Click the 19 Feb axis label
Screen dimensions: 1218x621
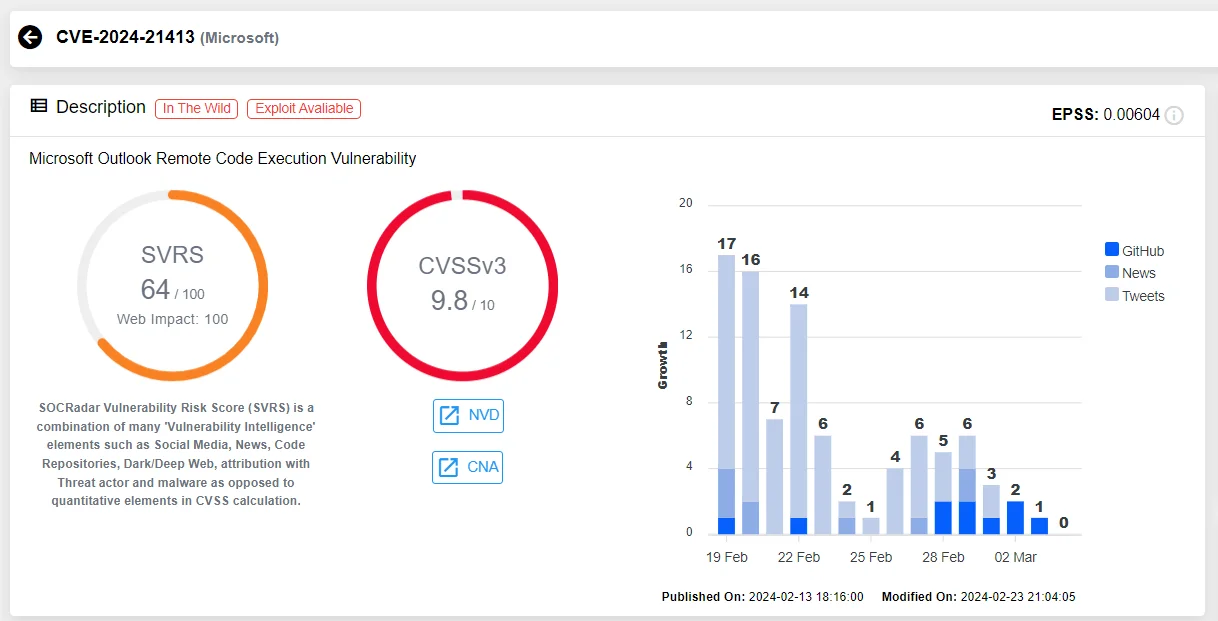727,557
